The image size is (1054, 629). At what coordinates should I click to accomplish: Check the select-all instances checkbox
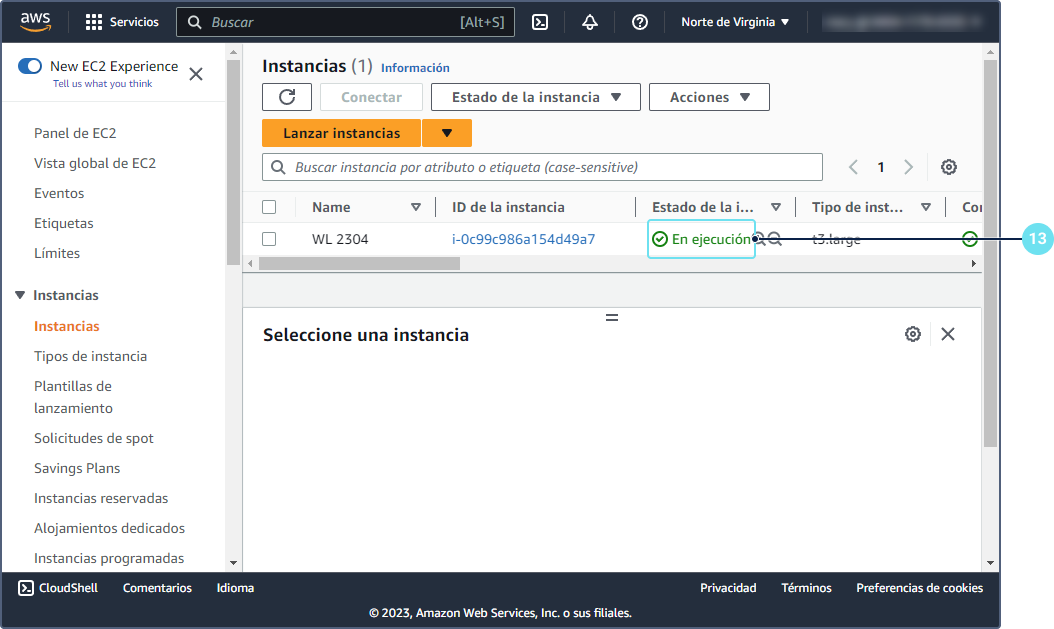pyautogui.click(x=269, y=207)
